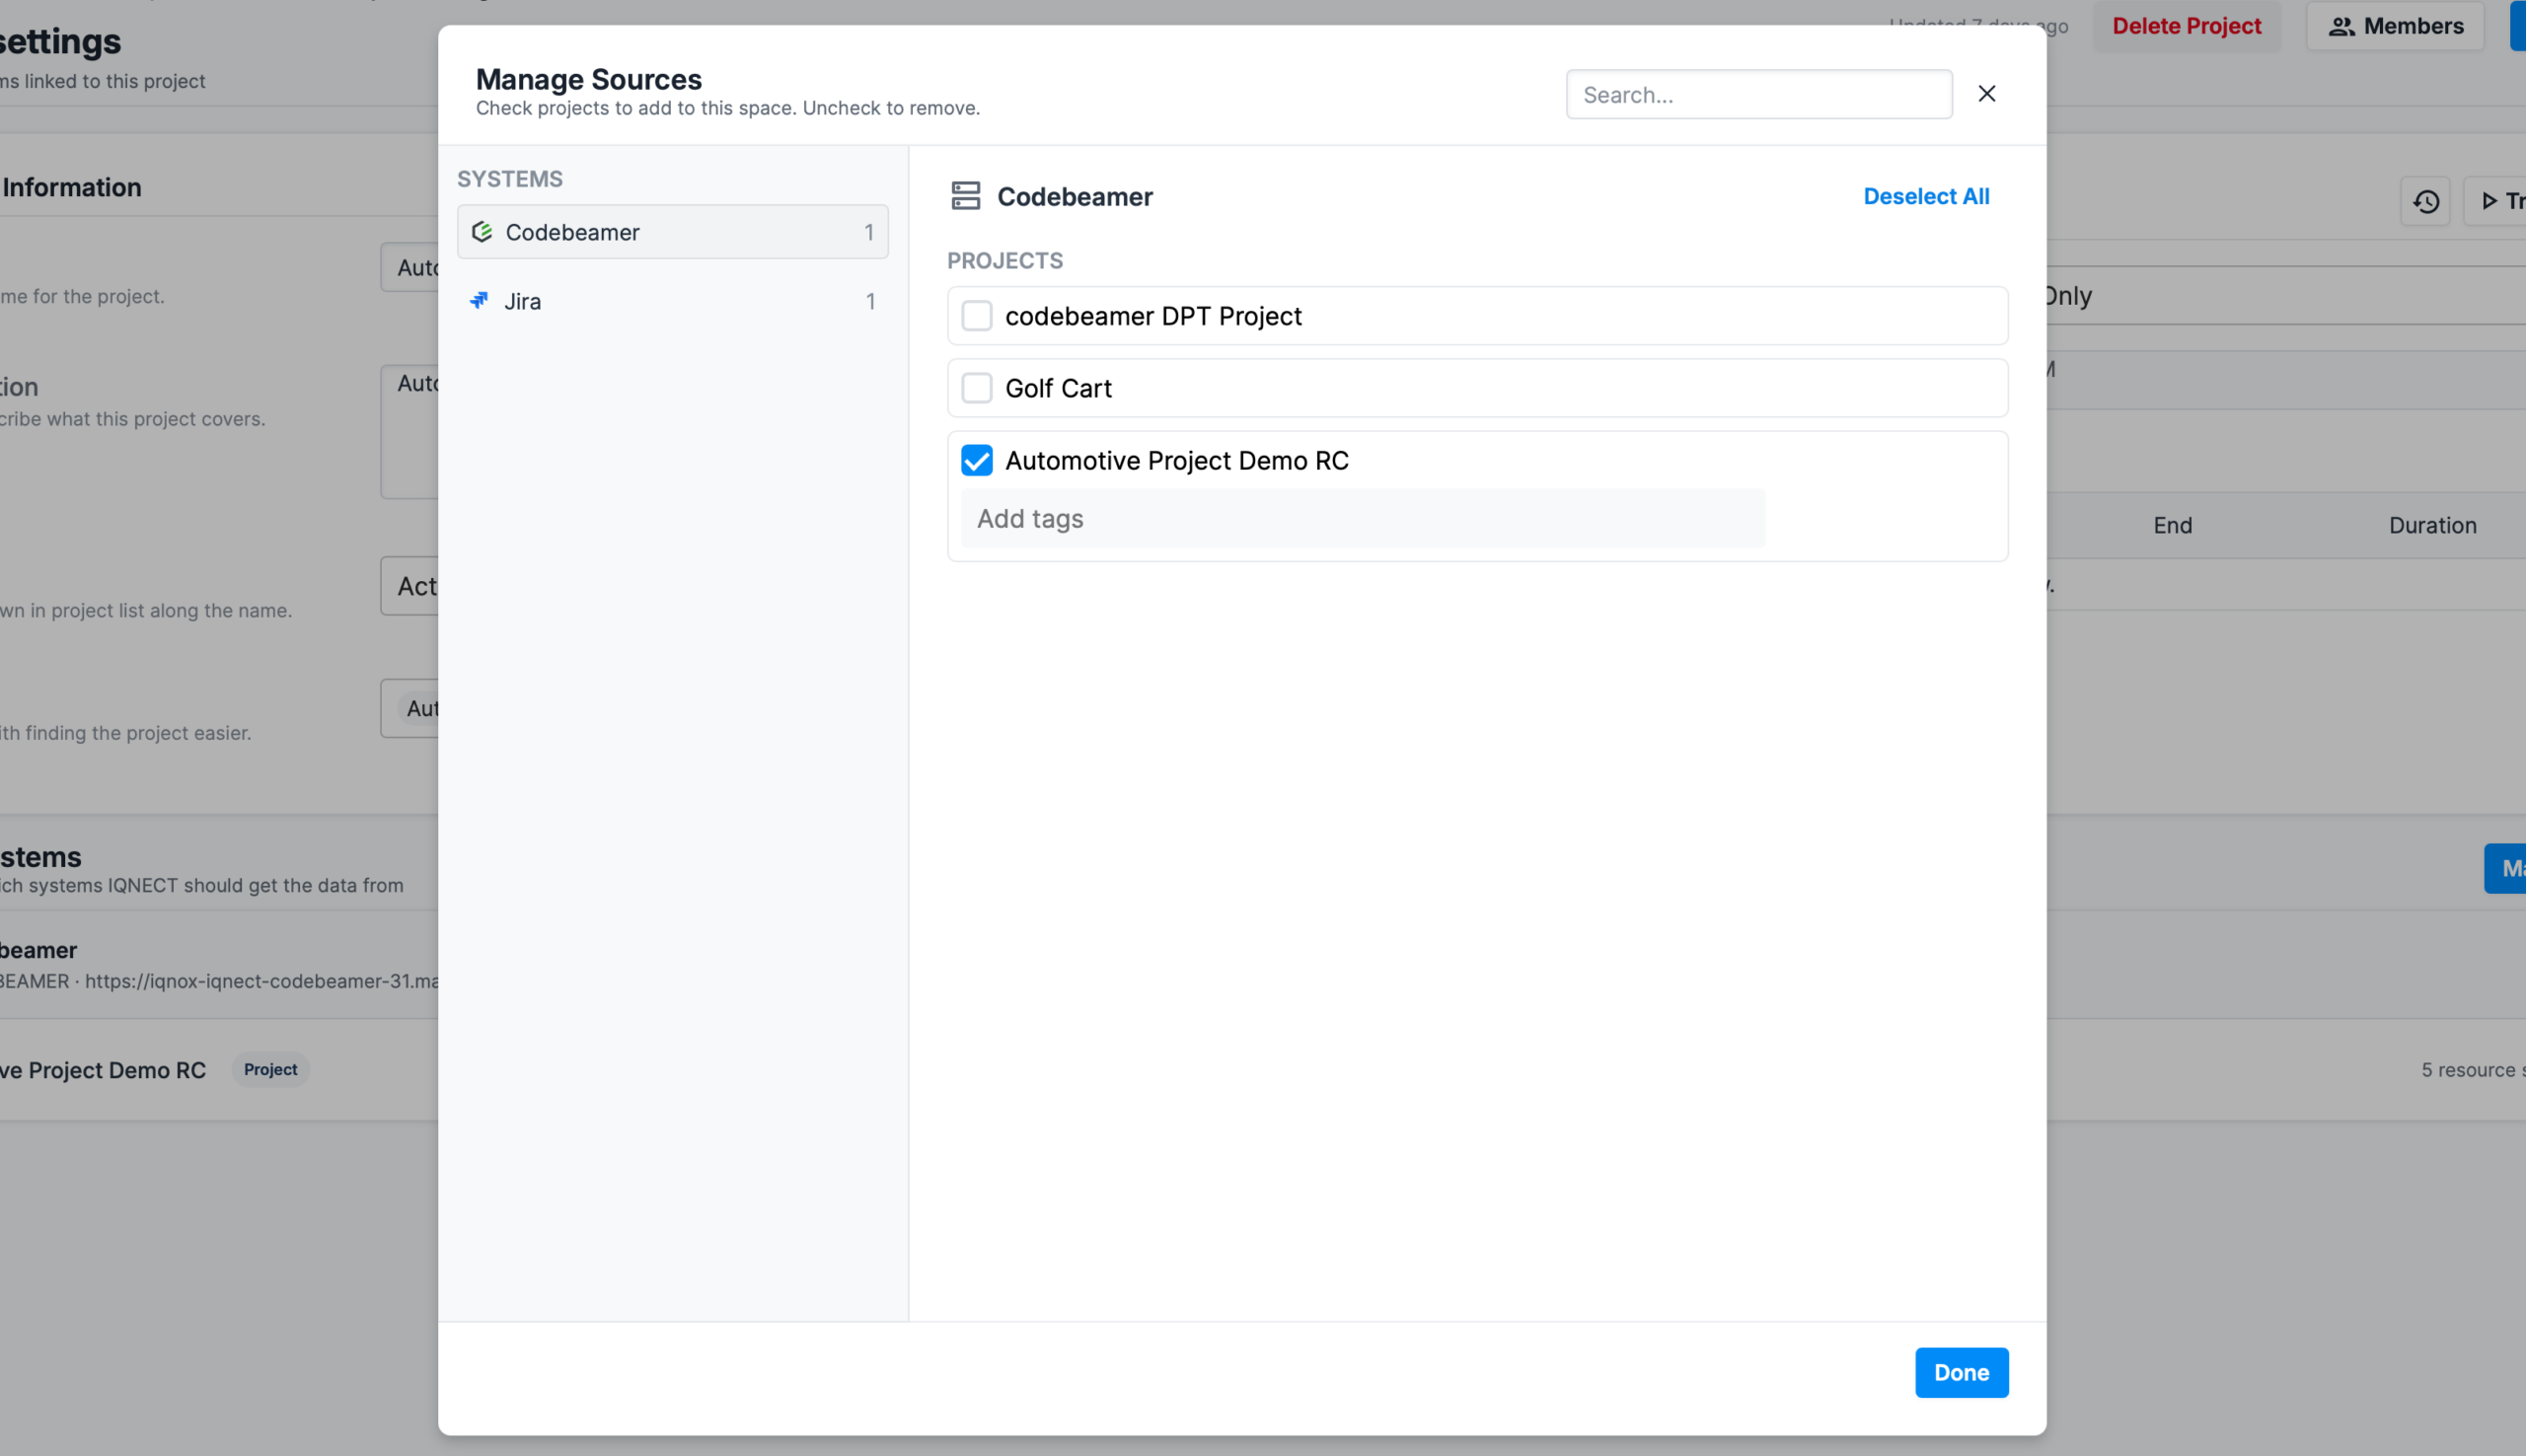The image size is (2526, 1456).
Task: Click Automotive Project Demo RC label
Action: click(1177, 460)
